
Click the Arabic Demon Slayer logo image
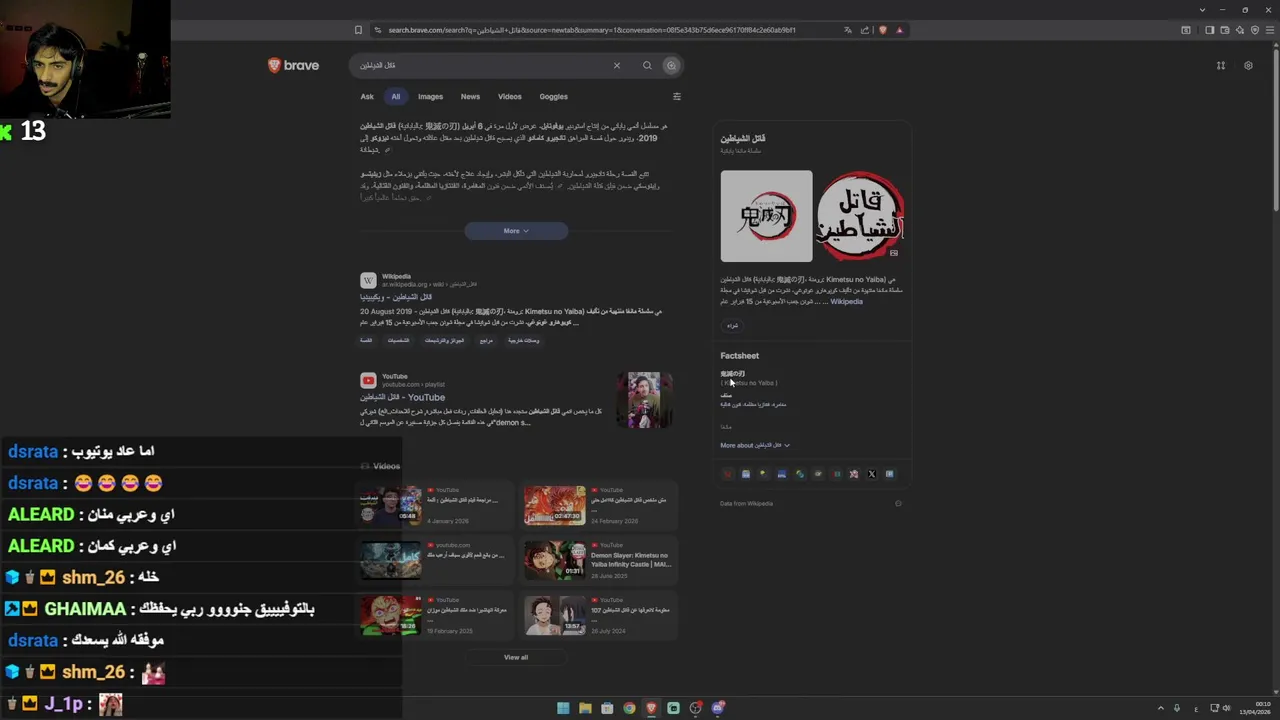click(860, 216)
